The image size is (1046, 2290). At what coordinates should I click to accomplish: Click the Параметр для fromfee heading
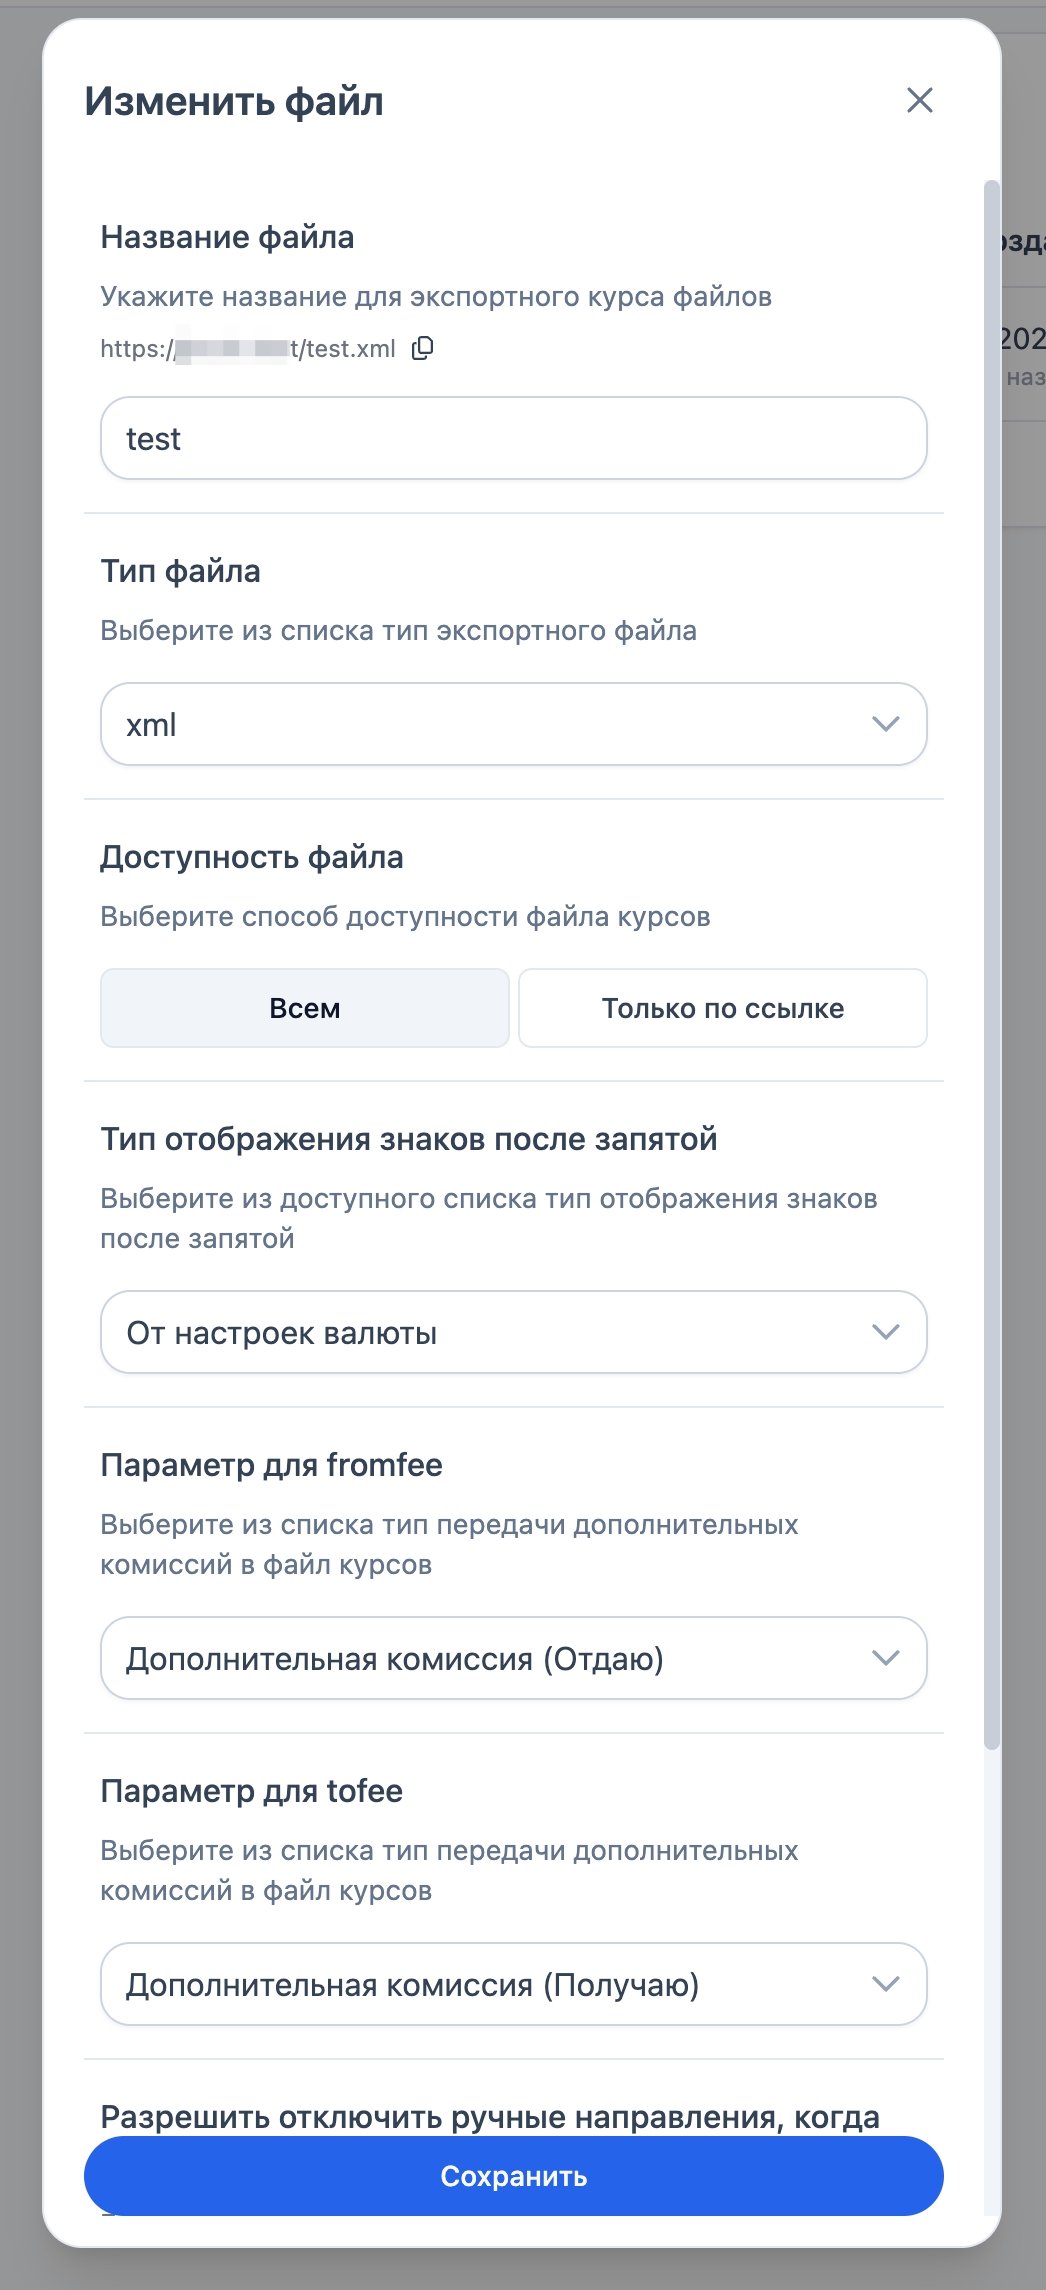pos(271,1465)
